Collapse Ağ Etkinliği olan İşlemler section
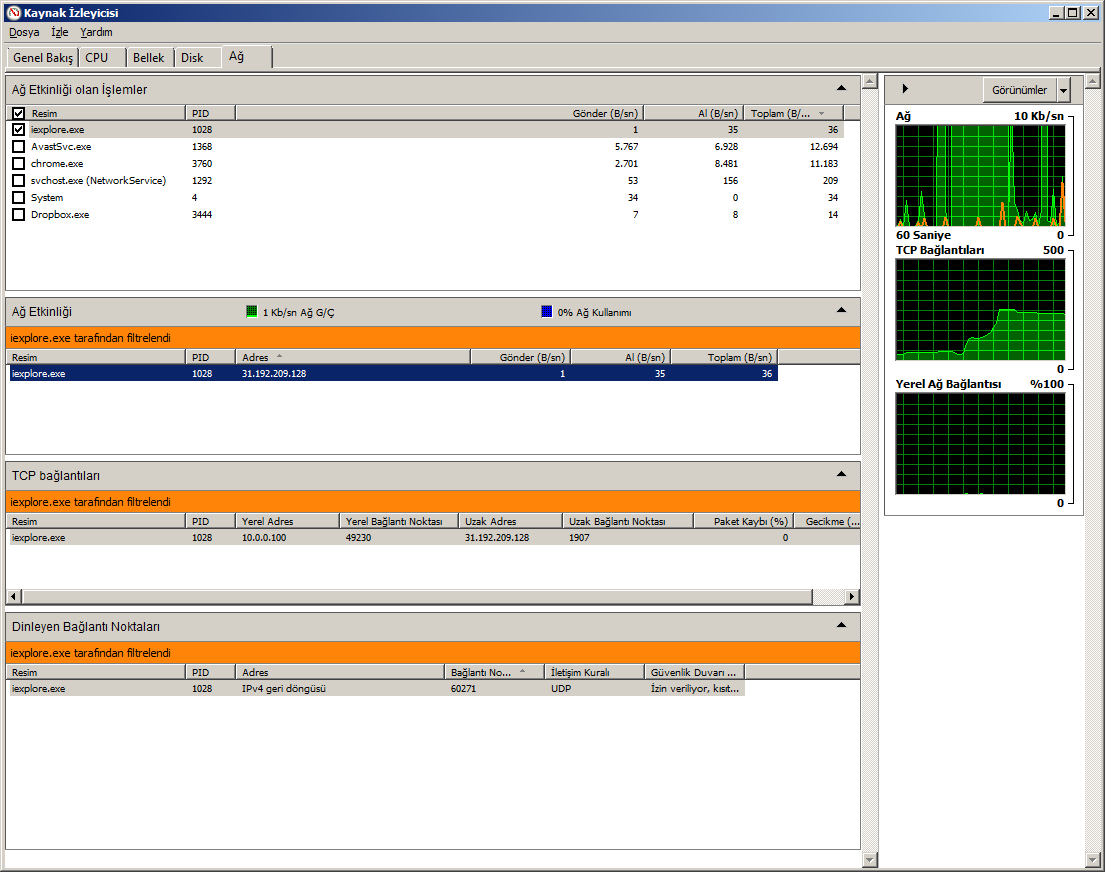 click(x=841, y=88)
